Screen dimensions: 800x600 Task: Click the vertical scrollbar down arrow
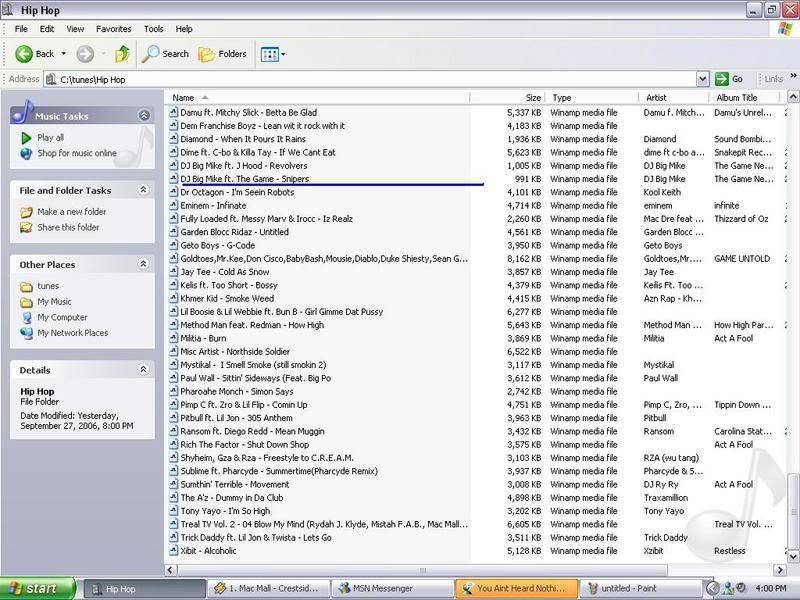[x=793, y=556]
